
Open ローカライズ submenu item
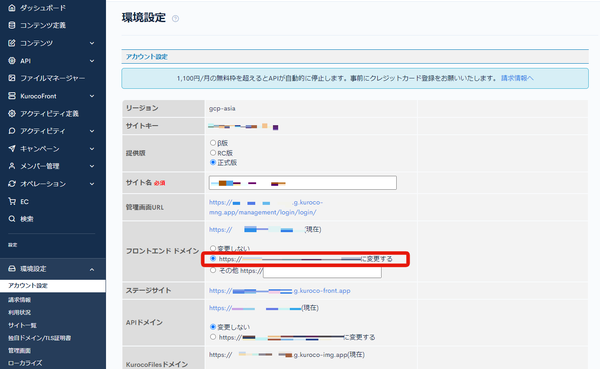click(x=25, y=363)
